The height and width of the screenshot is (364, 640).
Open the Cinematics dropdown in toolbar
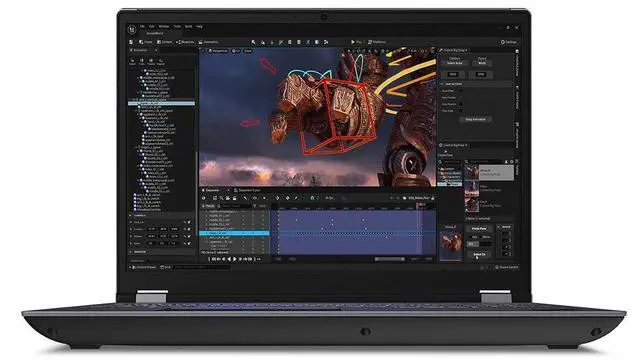coord(209,42)
